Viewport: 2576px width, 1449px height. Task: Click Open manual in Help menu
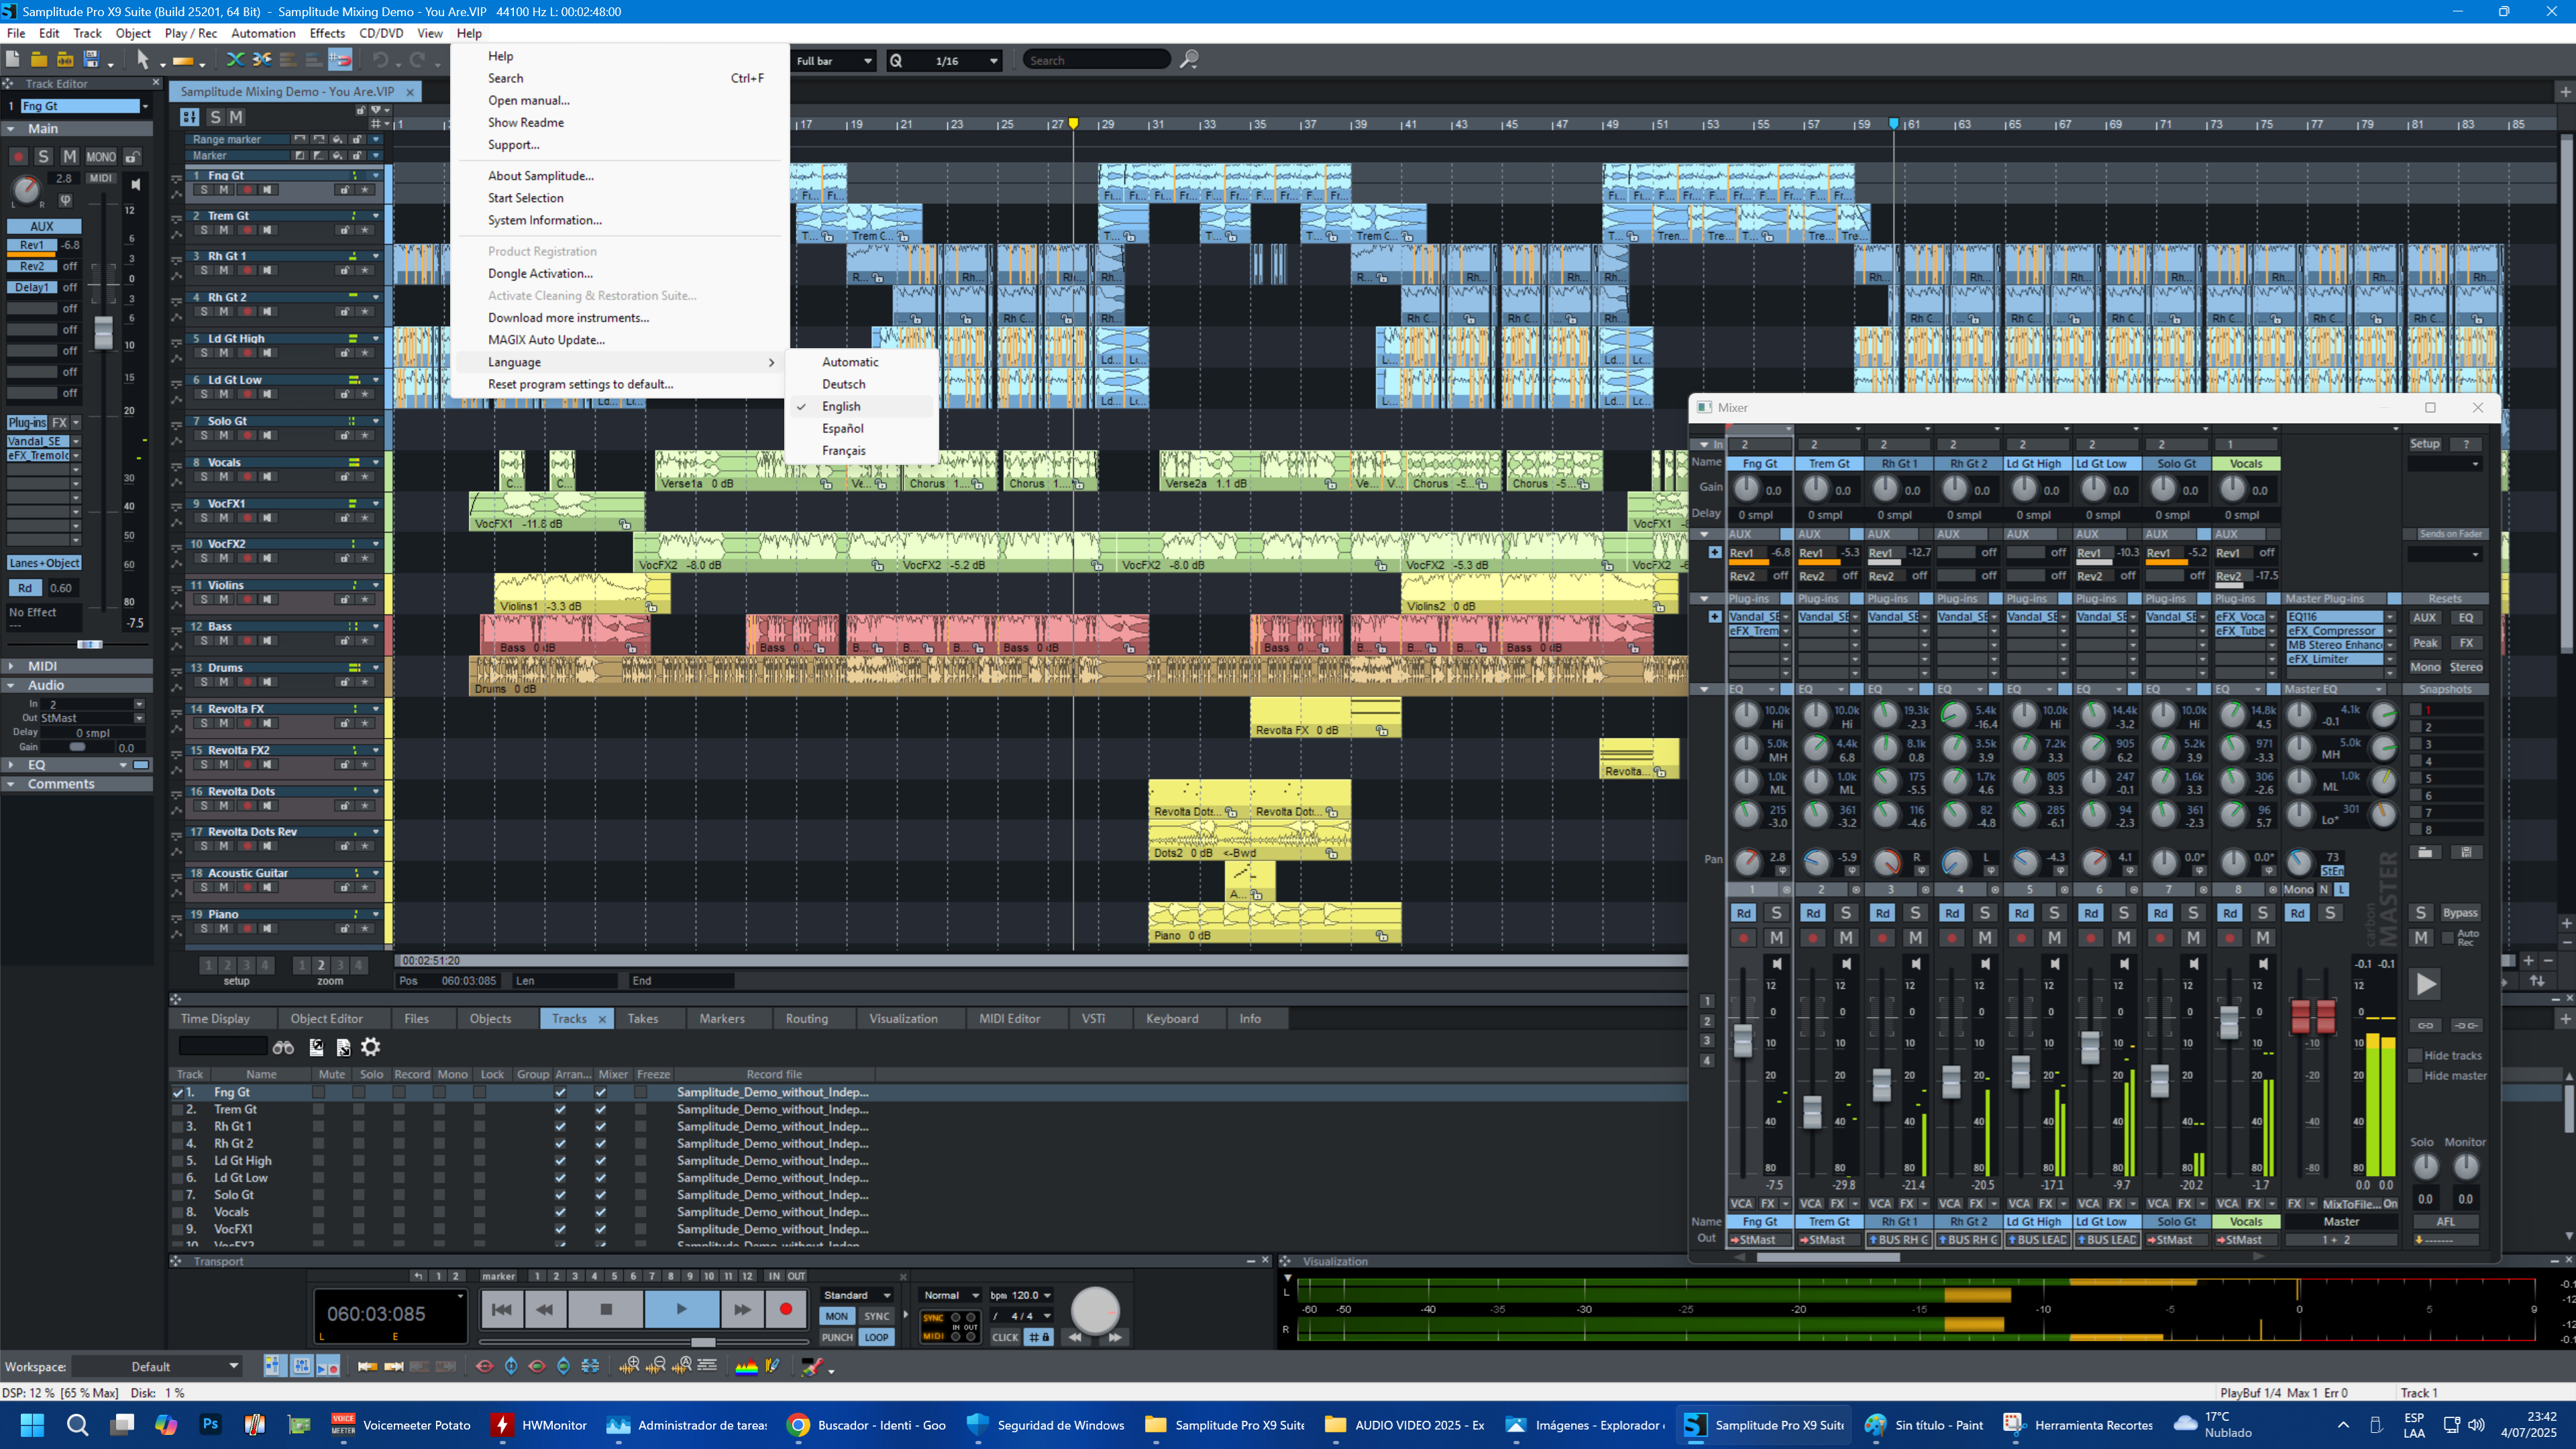529,101
